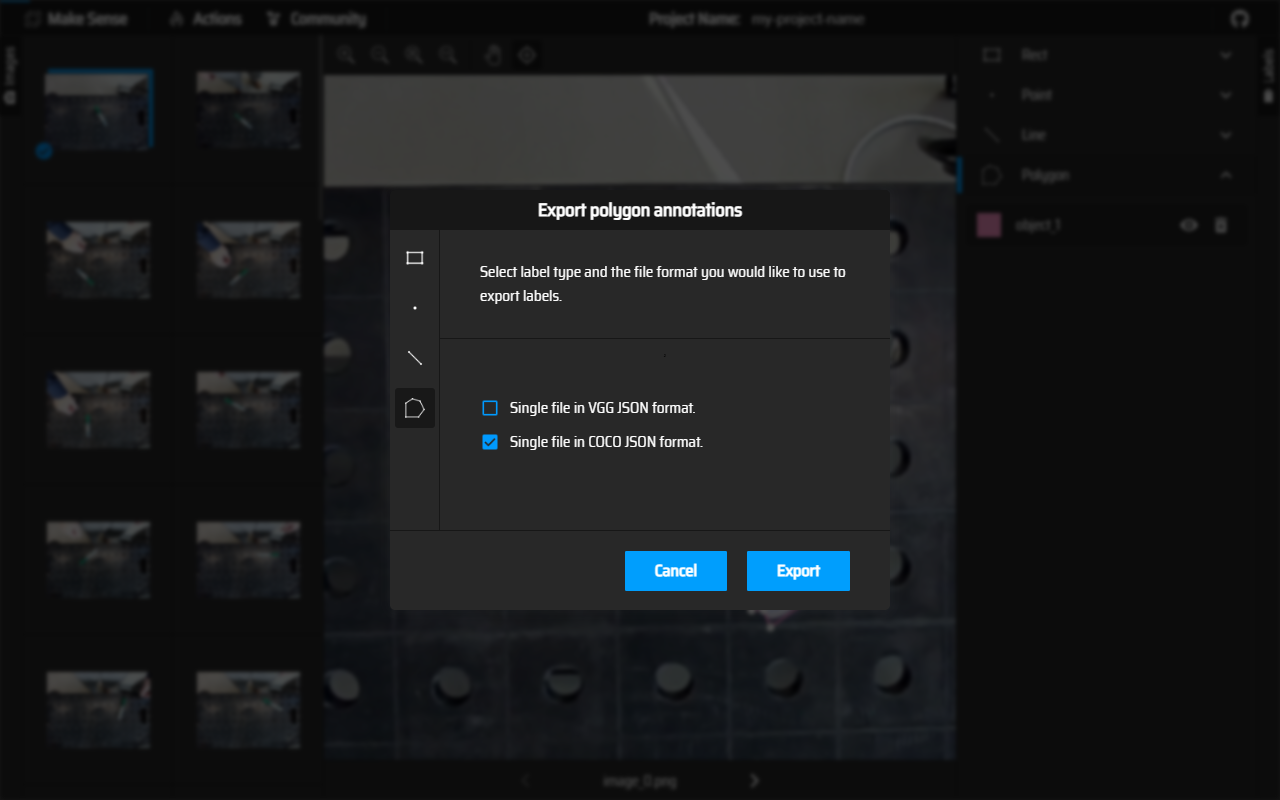The image size is (1280, 800).
Task: Click the object_1 pink color swatch
Action: [989, 225]
